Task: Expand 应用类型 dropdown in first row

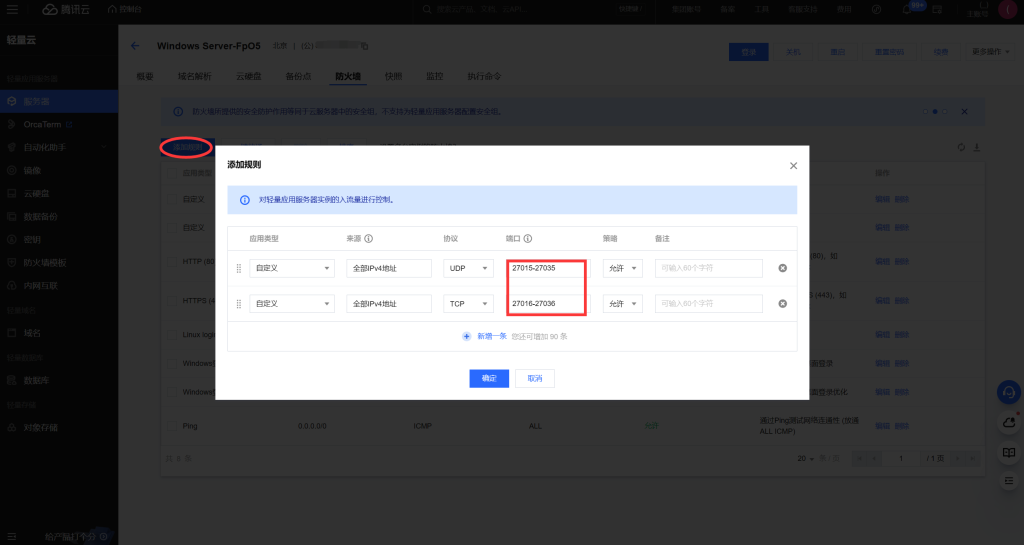Action: coord(291,268)
